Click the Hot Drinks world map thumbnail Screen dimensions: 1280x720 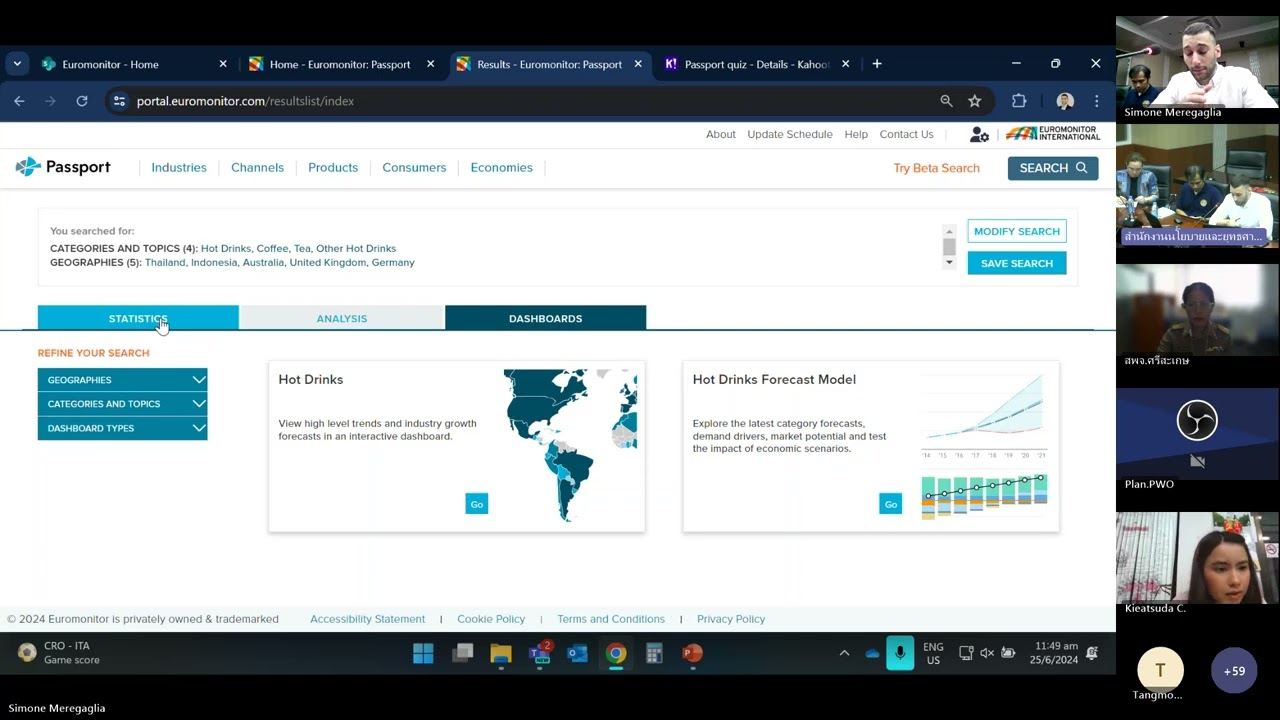coord(570,446)
